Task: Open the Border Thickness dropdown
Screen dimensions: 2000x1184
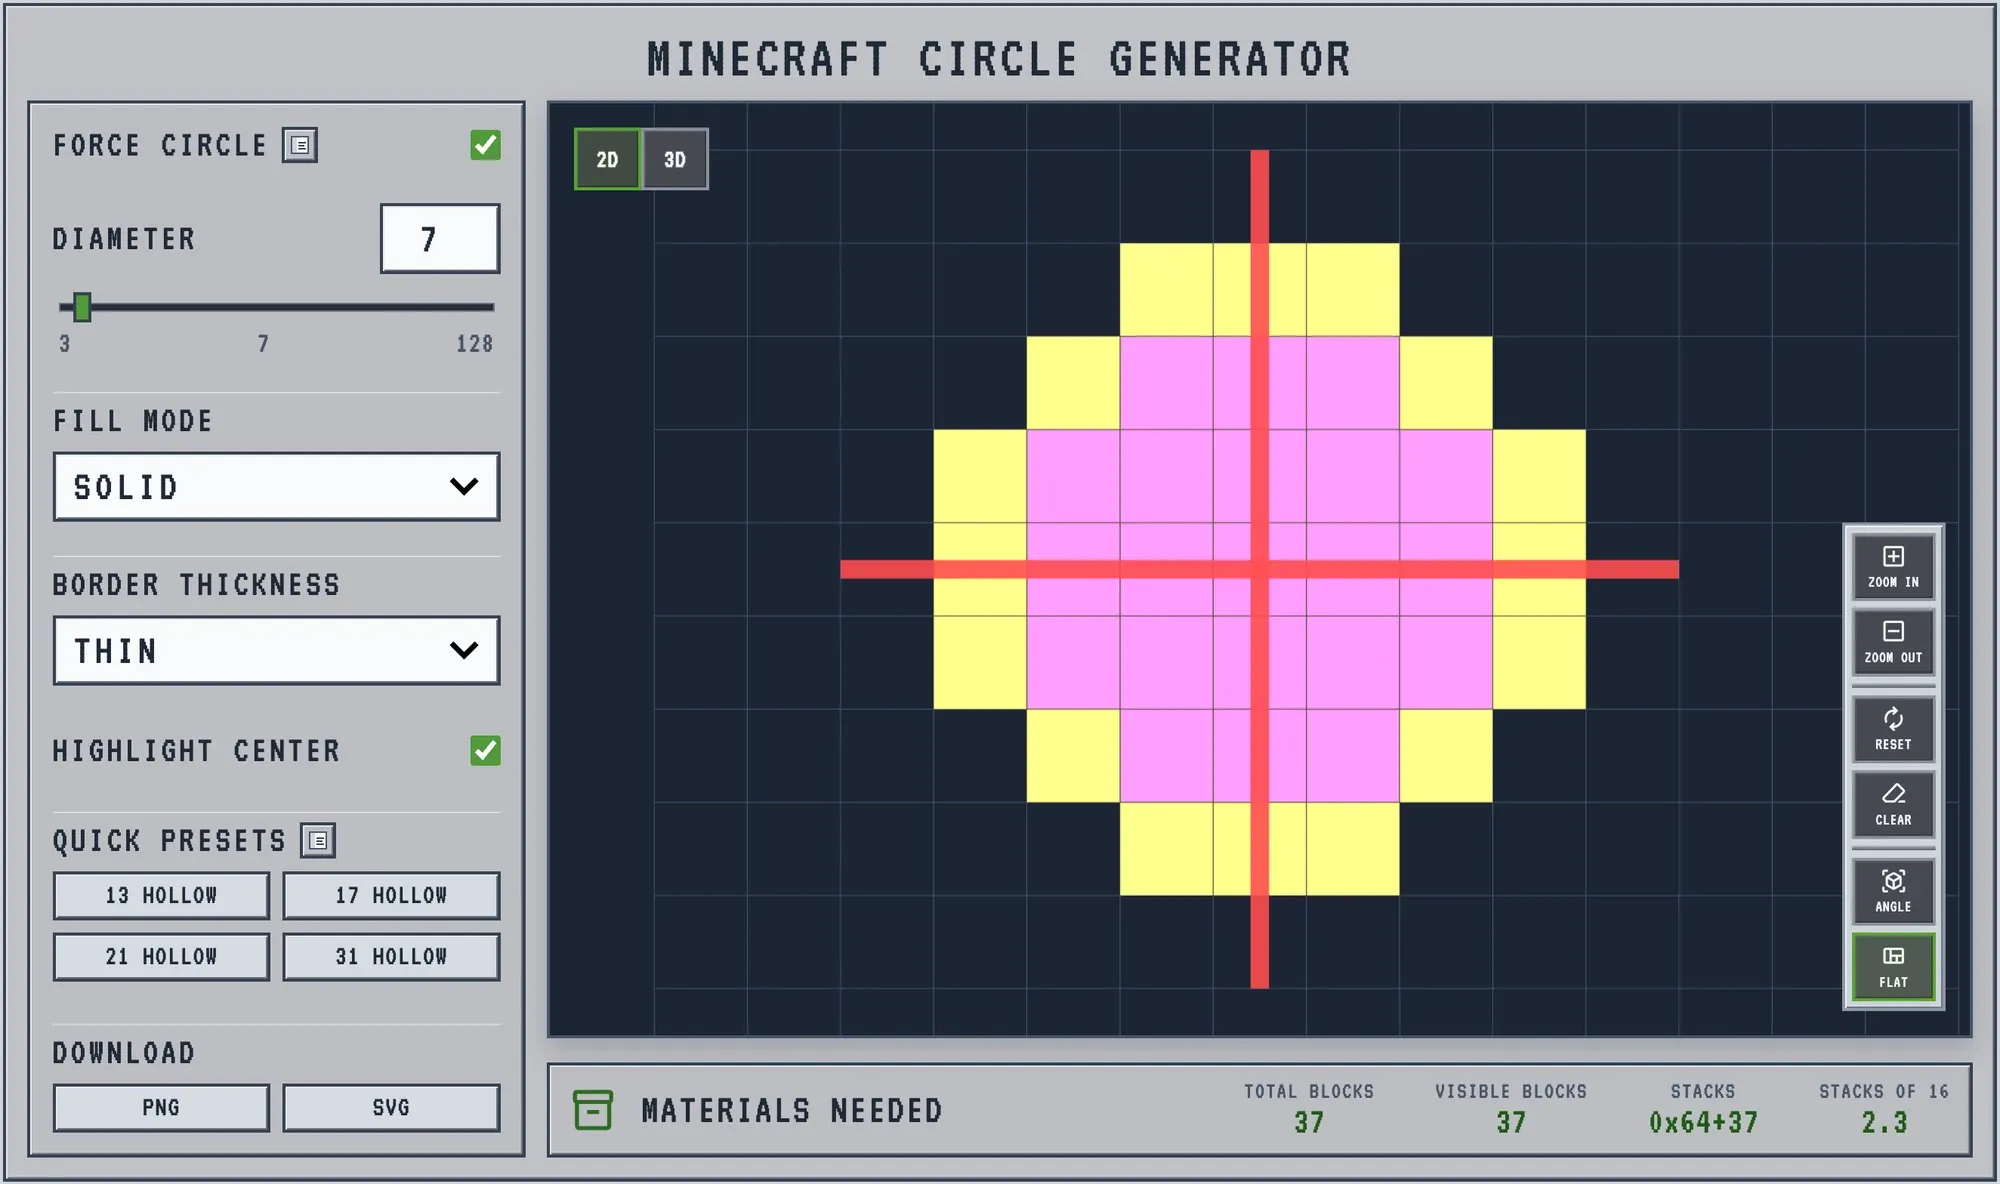Action: (276, 651)
